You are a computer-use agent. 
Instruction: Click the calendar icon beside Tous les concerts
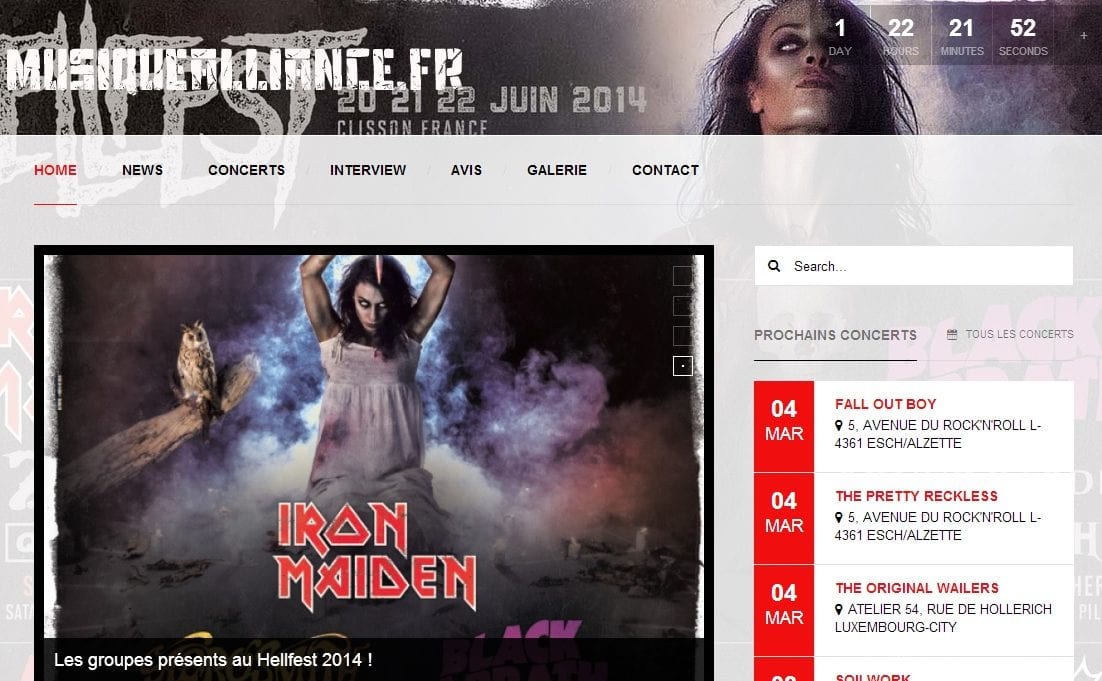pos(952,335)
